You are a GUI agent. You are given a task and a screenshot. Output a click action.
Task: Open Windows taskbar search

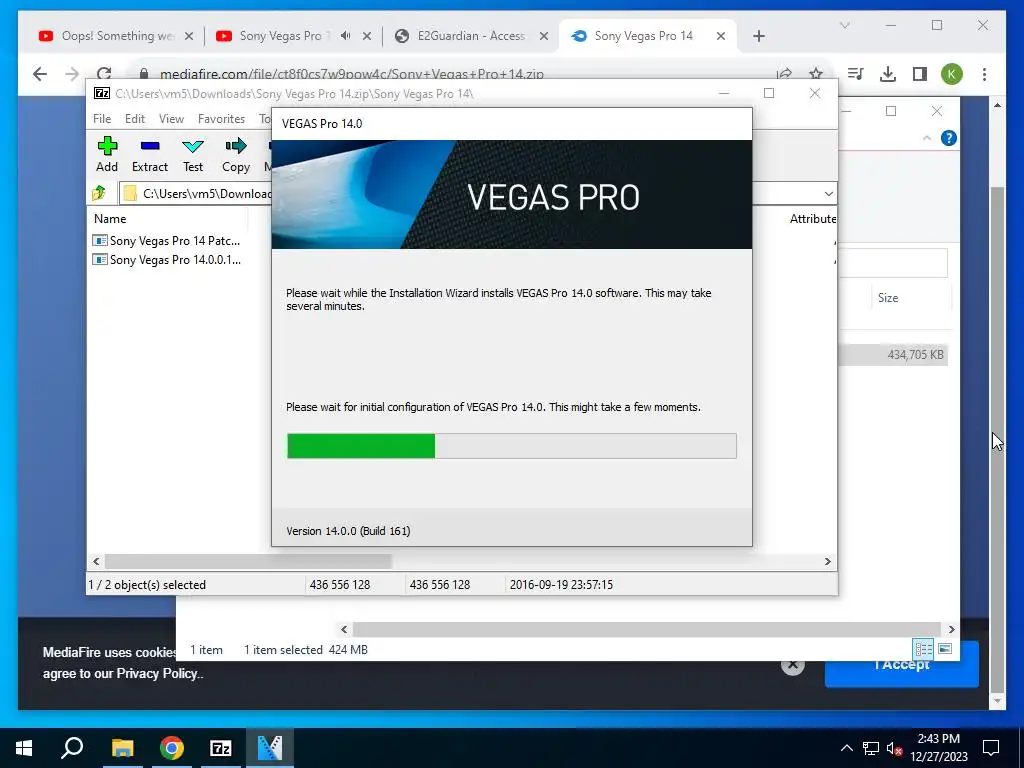coord(72,748)
